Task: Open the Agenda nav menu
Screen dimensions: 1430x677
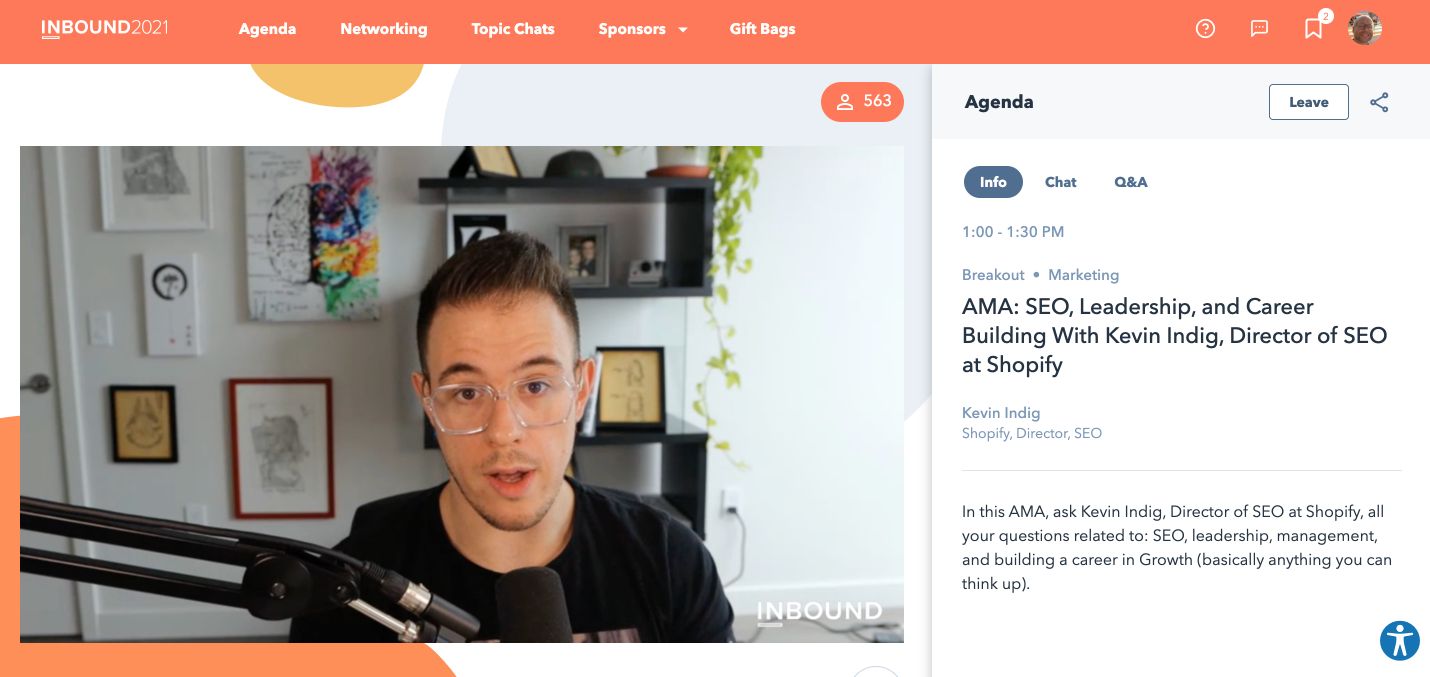Action: pyautogui.click(x=267, y=29)
